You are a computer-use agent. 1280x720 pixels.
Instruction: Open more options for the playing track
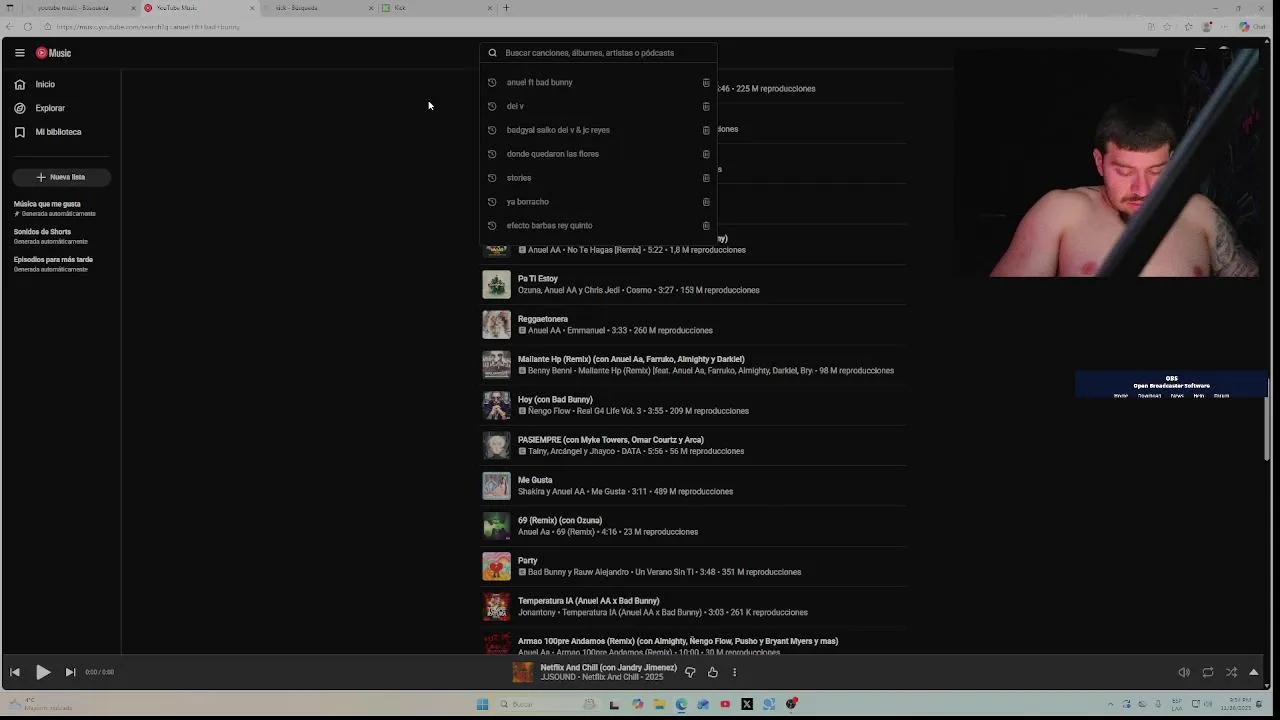coord(734,672)
